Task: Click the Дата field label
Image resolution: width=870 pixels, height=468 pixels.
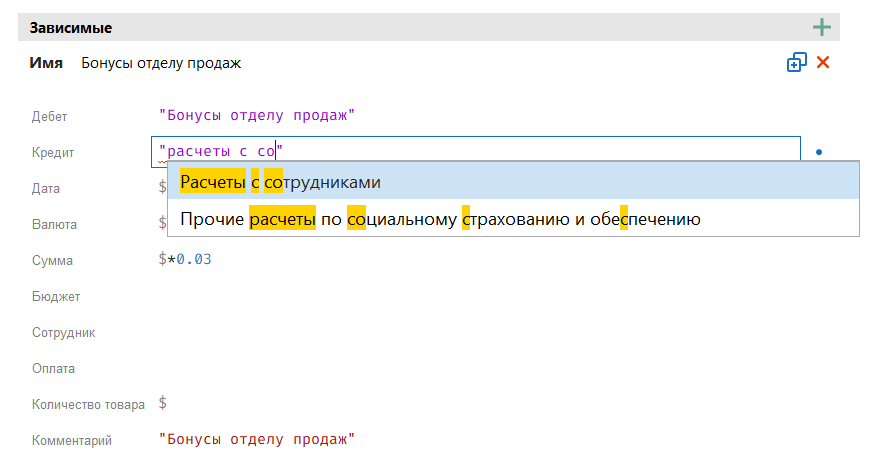Action: click(46, 188)
